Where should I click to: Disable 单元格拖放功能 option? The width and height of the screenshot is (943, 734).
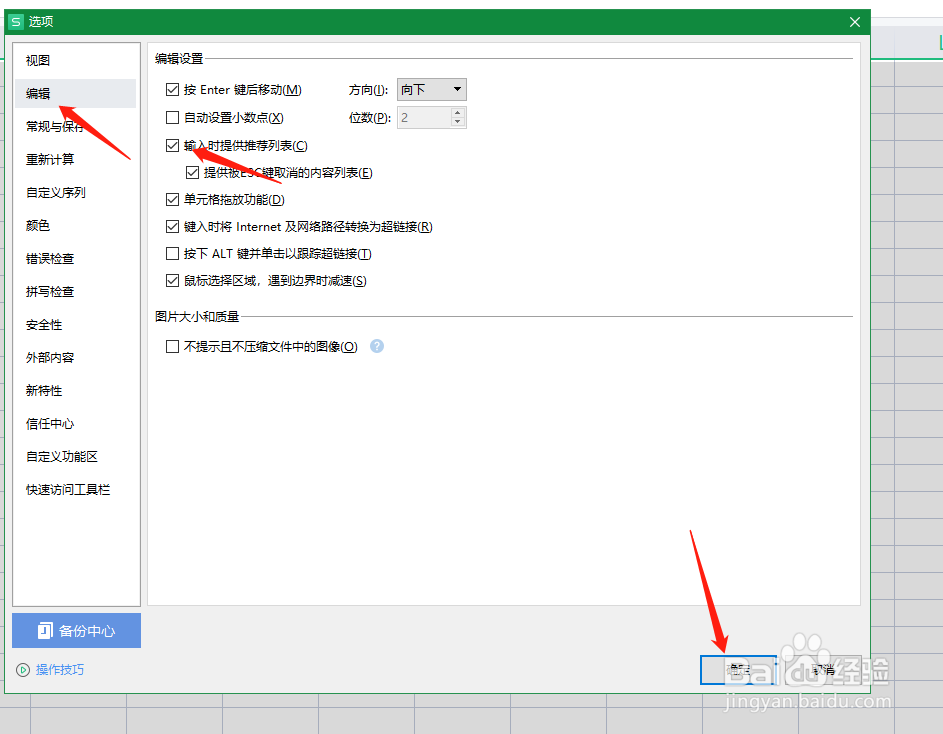(174, 199)
